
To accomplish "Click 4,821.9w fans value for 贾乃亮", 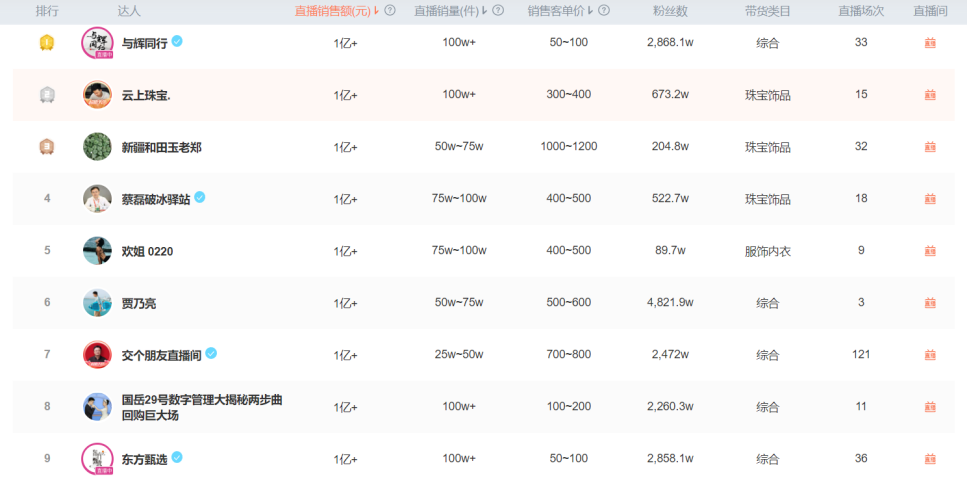I will [670, 302].
